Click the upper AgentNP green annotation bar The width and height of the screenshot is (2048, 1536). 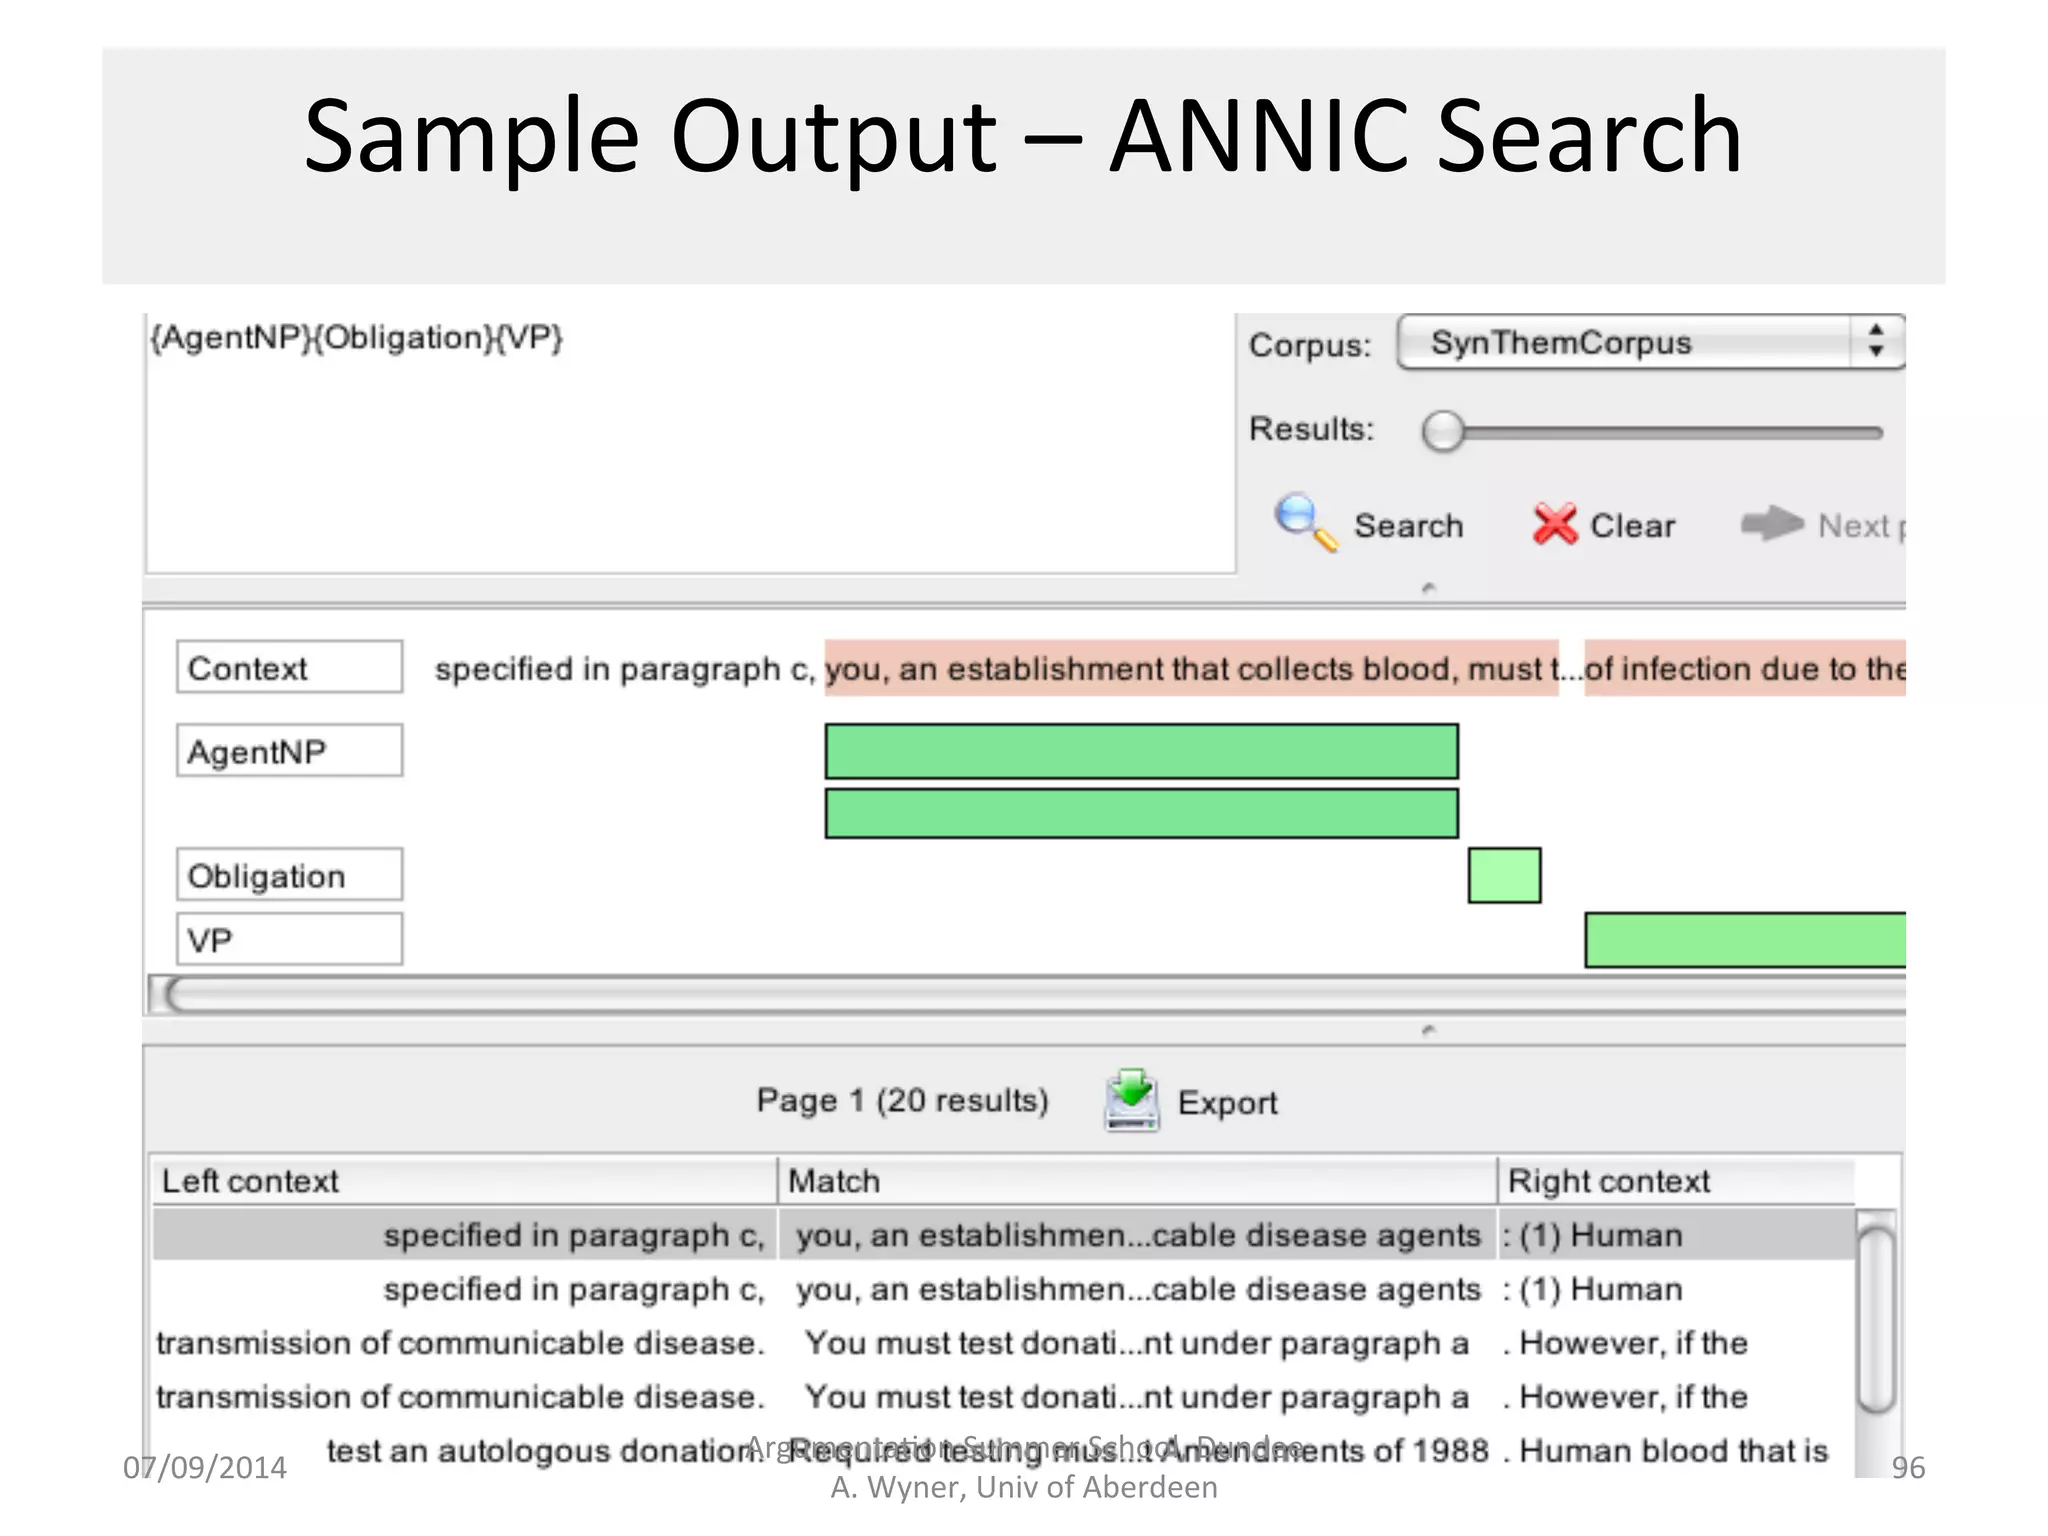click(1141, 751)
